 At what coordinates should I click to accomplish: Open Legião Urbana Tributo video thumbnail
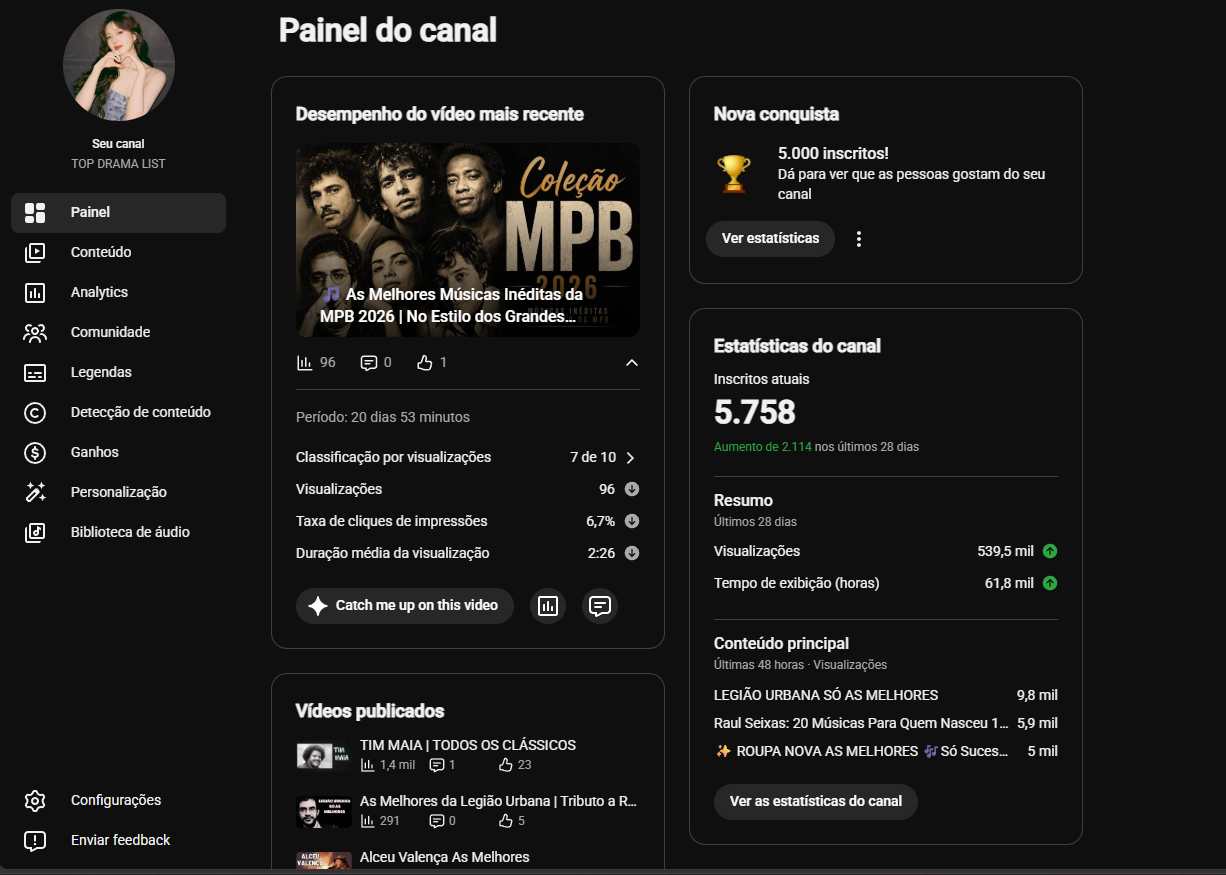coord(324,812)
